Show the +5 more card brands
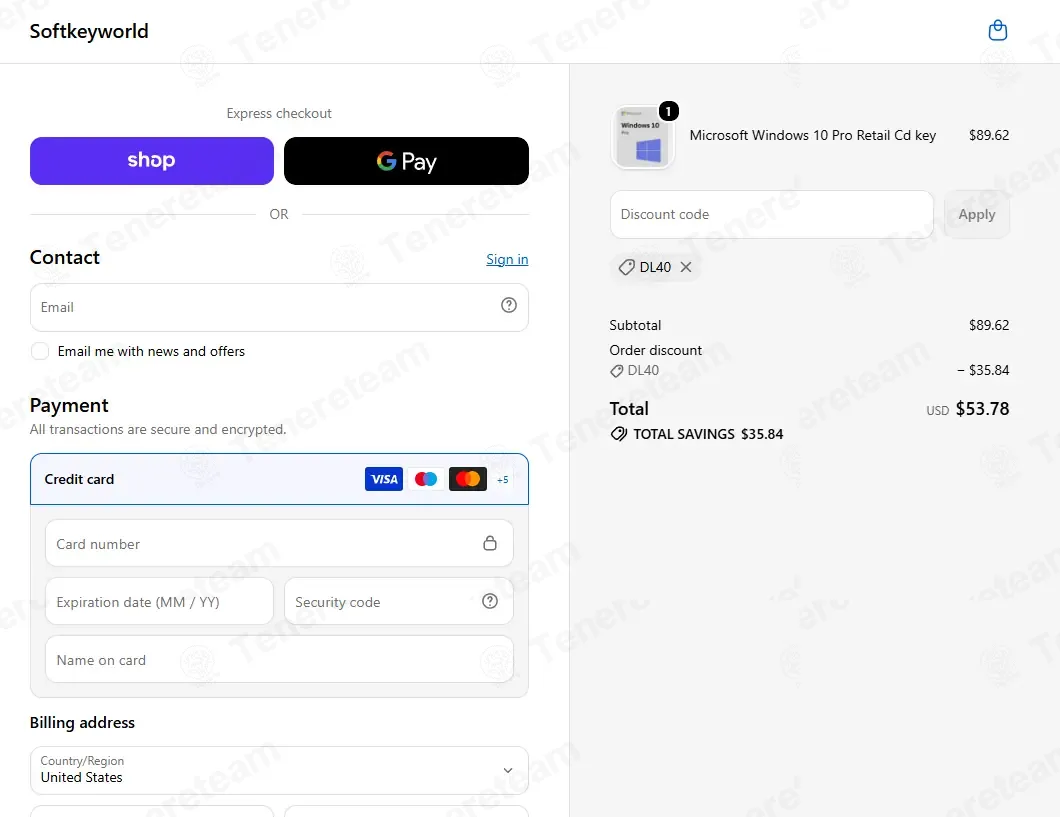1060x817 pixels. 502,480
